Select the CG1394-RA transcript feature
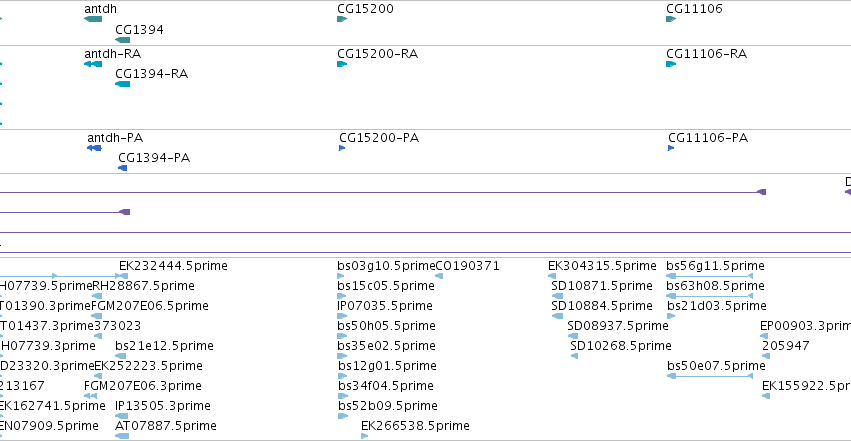The width and height of the screenshot is (851, 441). pyautogui.click(x=123, y=84)
